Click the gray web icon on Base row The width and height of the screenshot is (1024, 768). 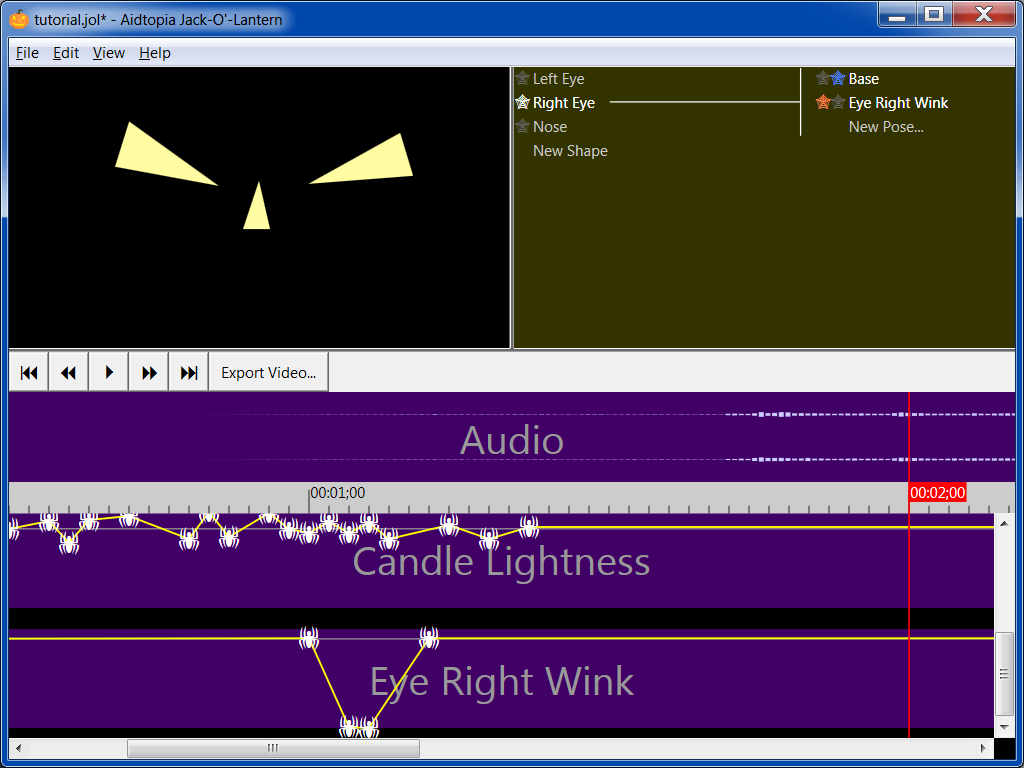[x=823, y=78]
